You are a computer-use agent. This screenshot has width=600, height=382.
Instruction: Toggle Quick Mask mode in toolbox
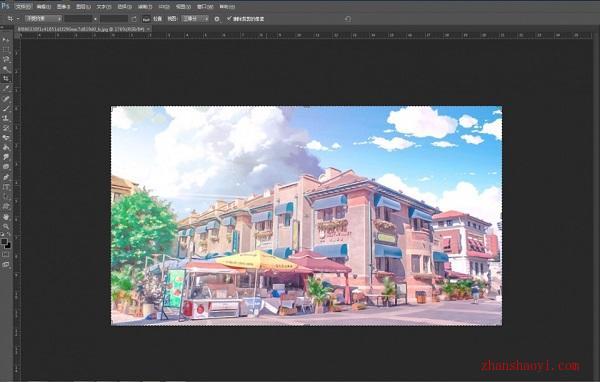[x=6, y=255]
